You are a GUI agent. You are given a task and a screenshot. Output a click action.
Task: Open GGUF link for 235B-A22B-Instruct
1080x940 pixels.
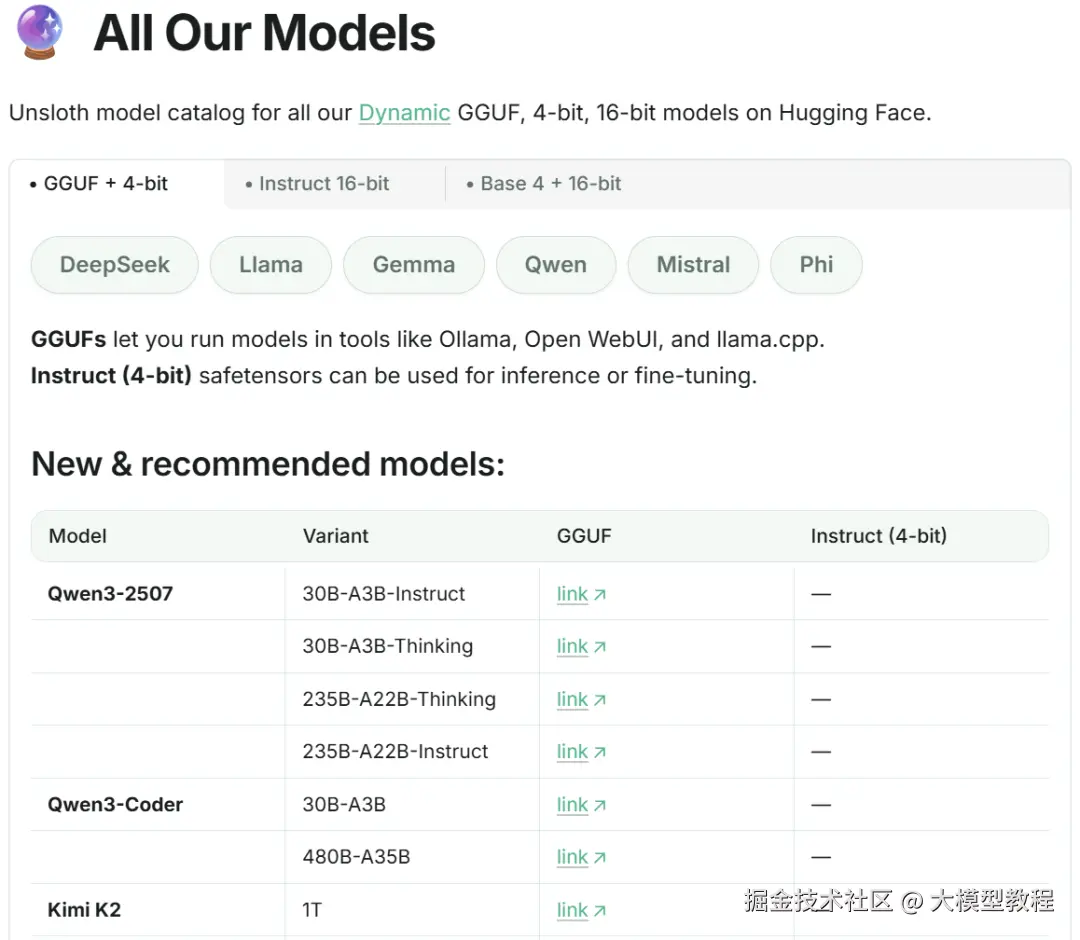coord(581,751)
